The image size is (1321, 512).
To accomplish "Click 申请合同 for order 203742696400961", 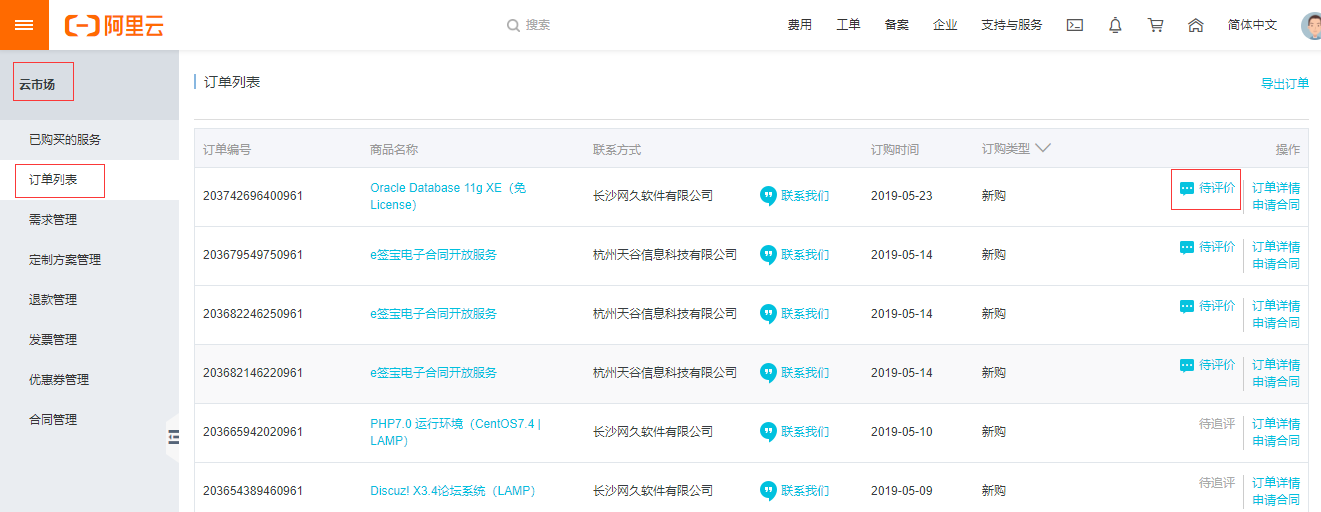I will pos(1276,205).
